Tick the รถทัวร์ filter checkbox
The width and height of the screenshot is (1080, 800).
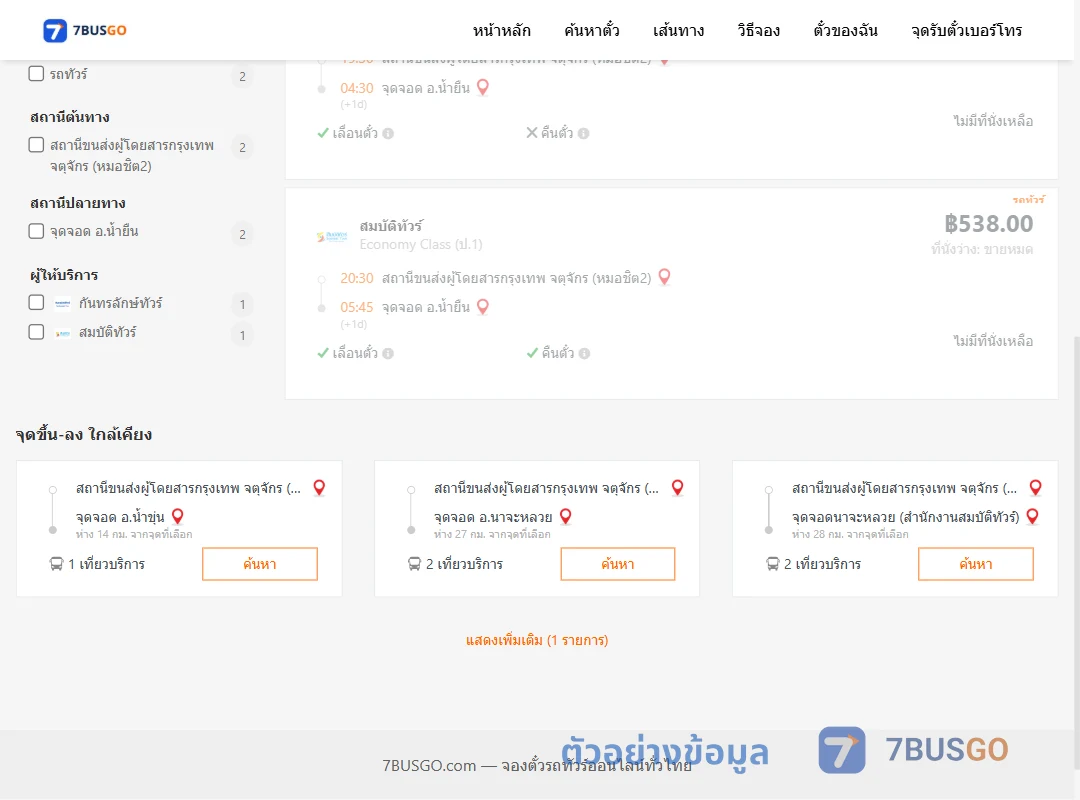point(36,74)
